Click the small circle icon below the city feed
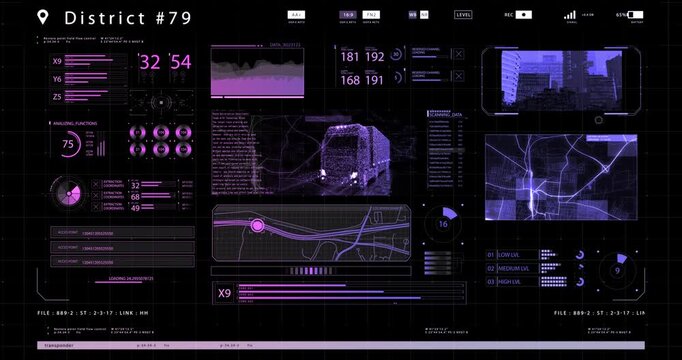The width and height of the screenshot is (682, 360). [598, 120]
